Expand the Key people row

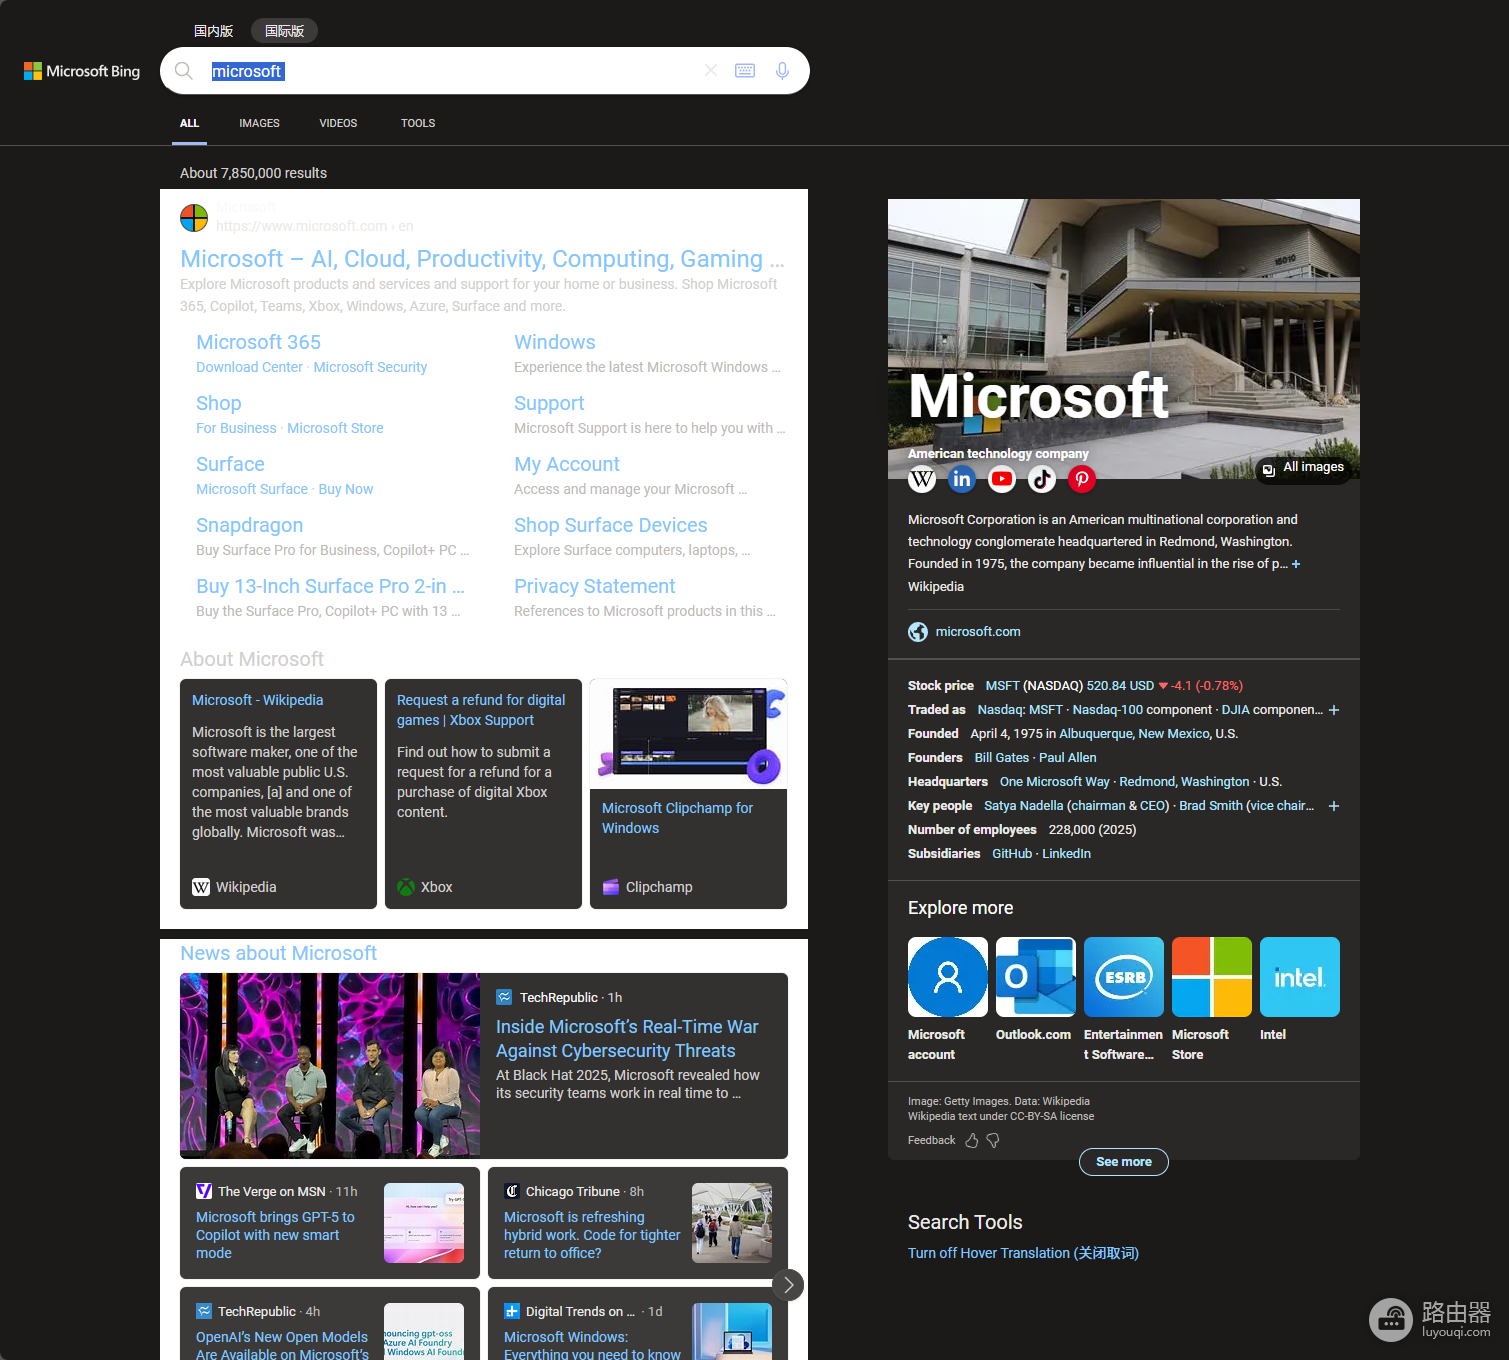[x=1334, y=806]
